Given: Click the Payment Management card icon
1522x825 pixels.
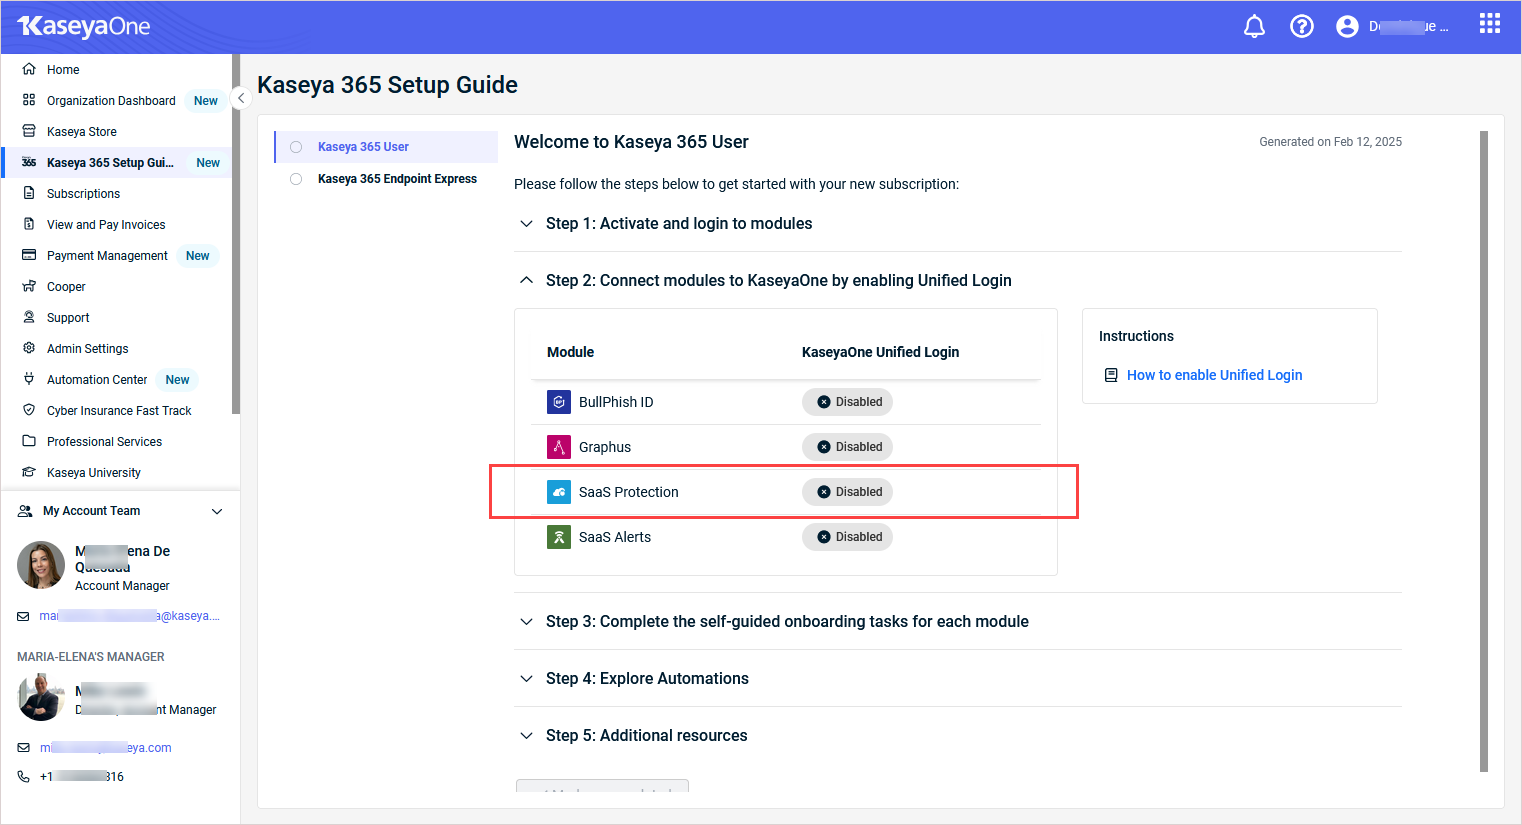Looking at the screenshot, I should click(29, 255).
